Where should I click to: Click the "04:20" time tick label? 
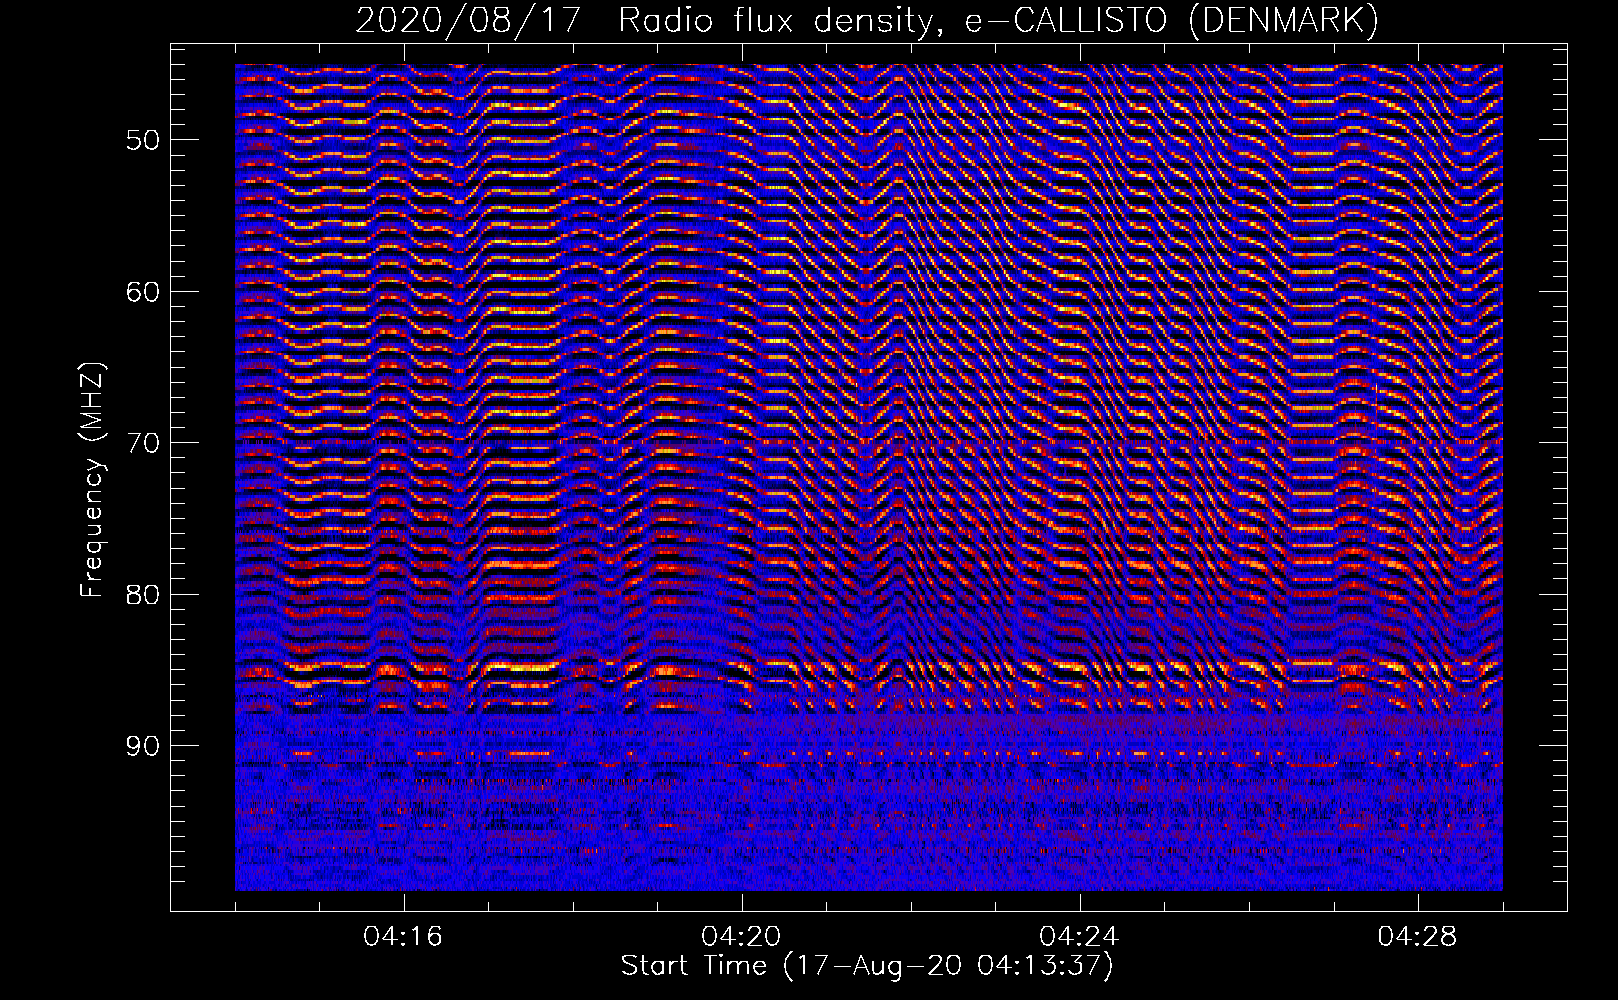click(741, 937)
